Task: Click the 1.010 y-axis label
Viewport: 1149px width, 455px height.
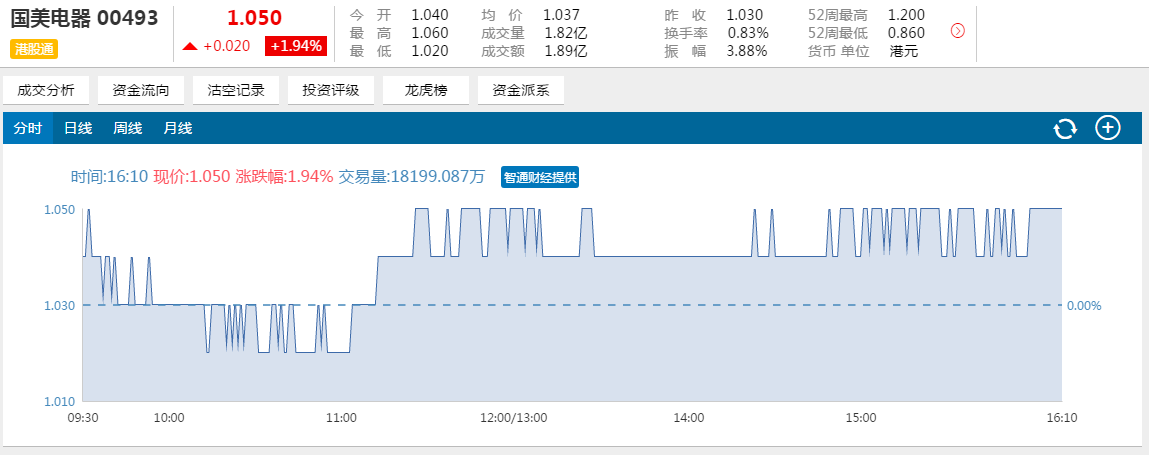Action: tap(61, 402)
